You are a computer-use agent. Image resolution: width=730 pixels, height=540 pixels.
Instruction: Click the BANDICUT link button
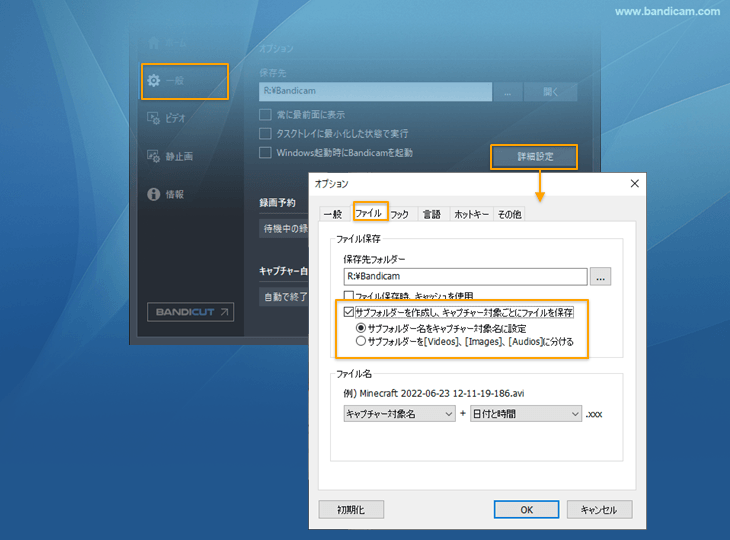click(x=190, y=312)
